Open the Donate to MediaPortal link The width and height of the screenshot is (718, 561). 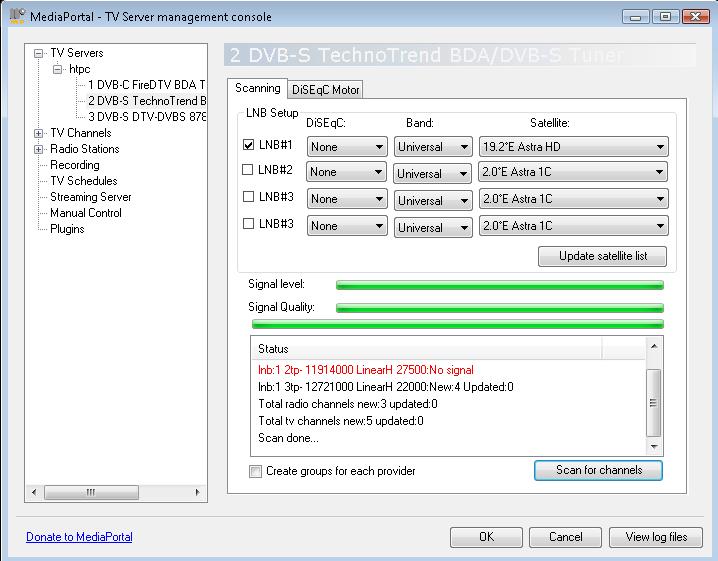point(79,537)
